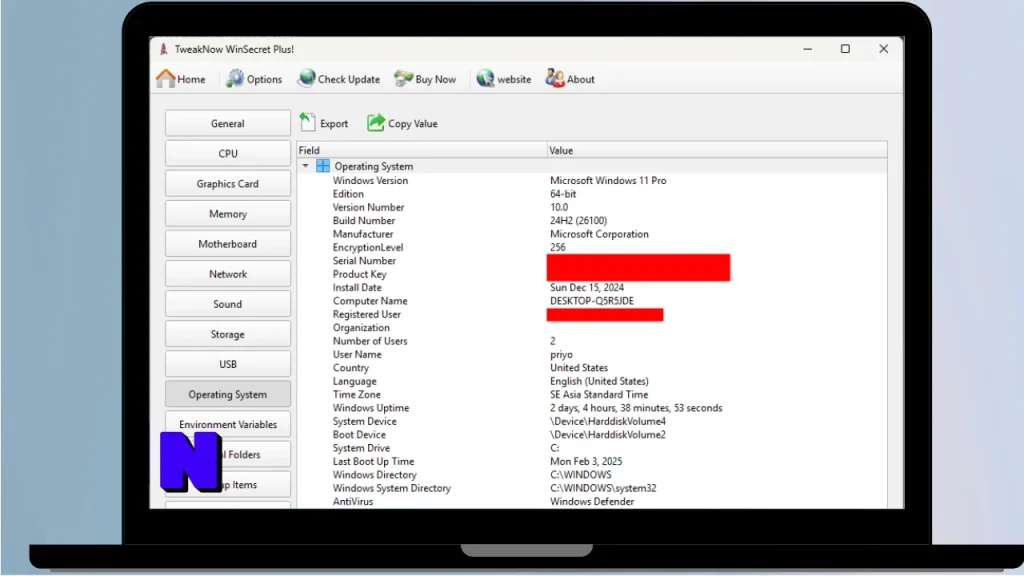This screenshot has width=1024, height=576.
Task: Select the Country row
Action: (x=592, y=368)
